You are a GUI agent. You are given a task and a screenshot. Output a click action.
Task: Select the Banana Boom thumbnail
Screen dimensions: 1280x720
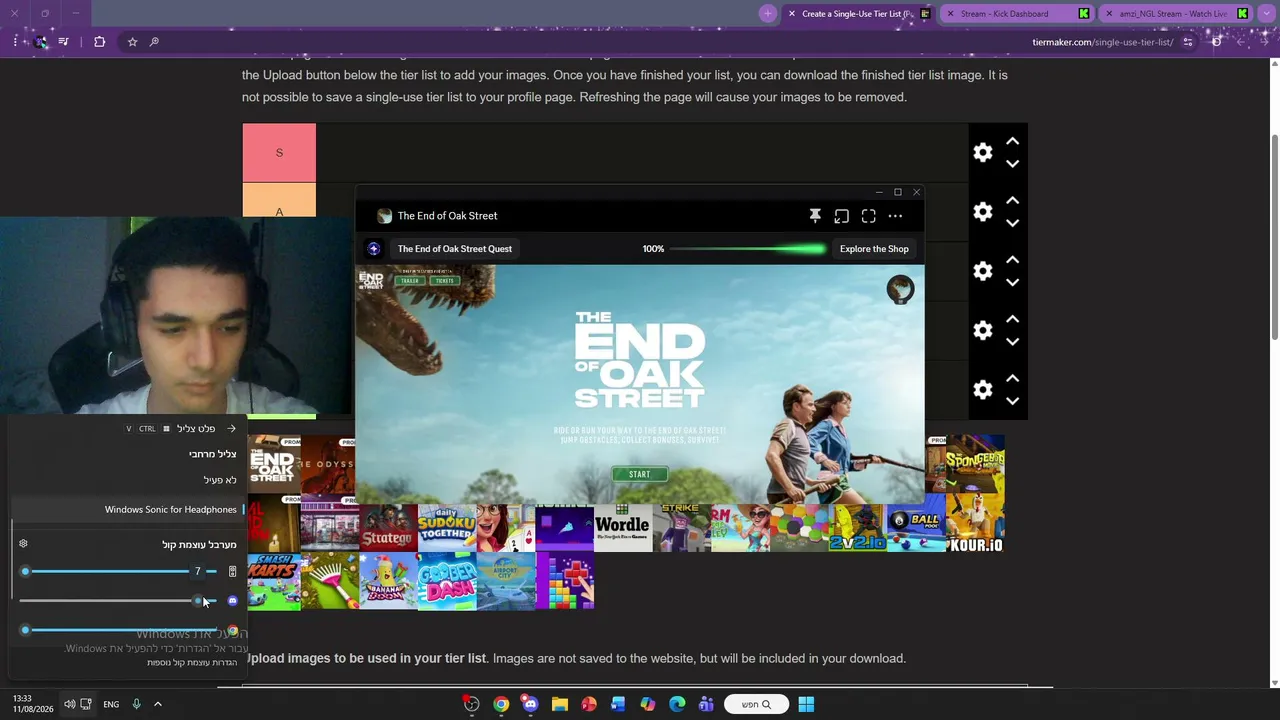(388, 583)
